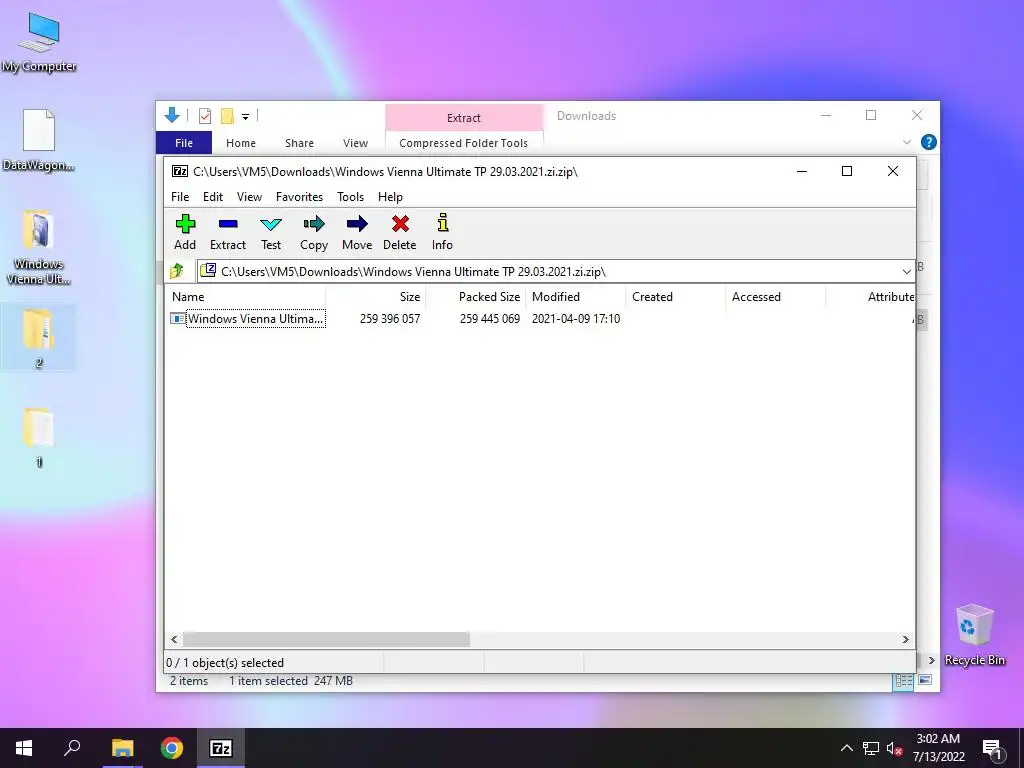Click the Move toolbar icon in 7-Zip
Viewport: 1024px width, 768px height.
click(x=357, y=232)
